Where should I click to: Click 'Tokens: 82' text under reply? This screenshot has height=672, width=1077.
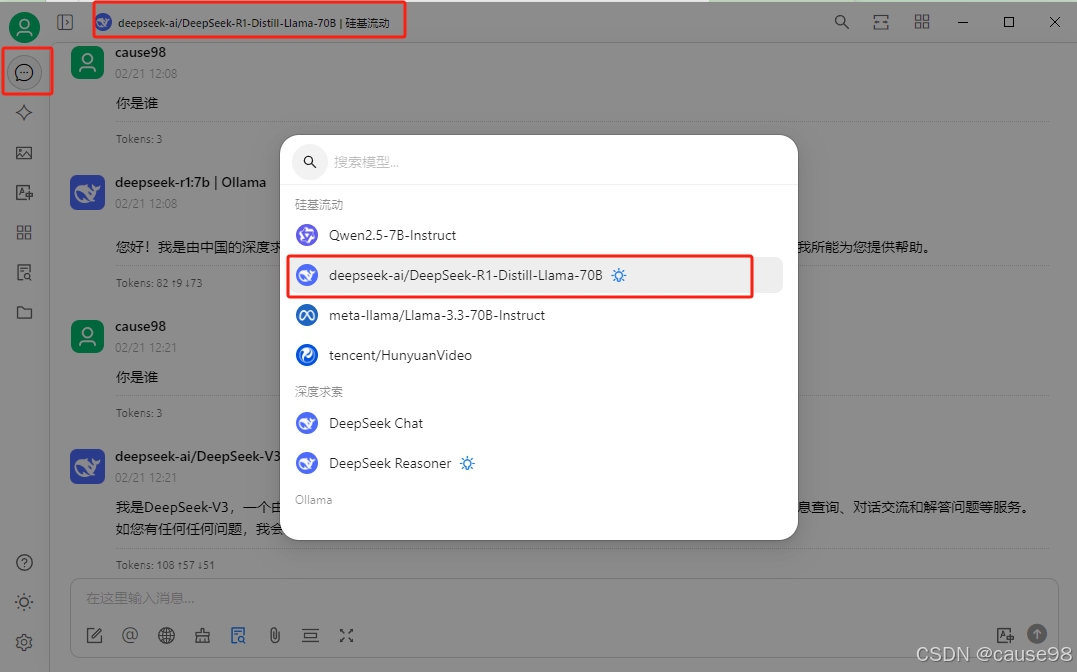click(x=159, y=283)
